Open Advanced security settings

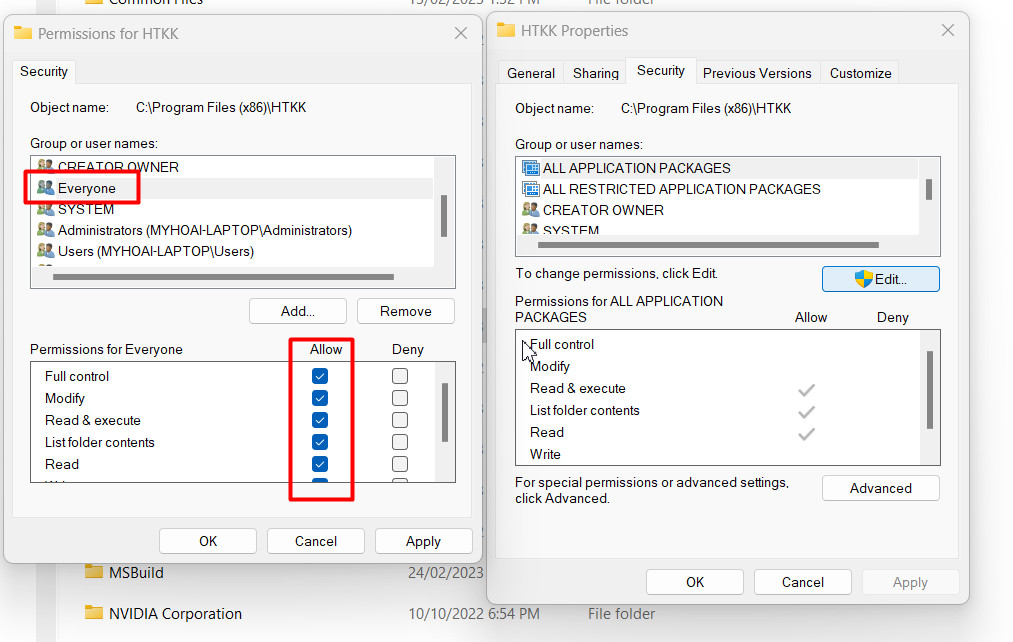(880, 488)
